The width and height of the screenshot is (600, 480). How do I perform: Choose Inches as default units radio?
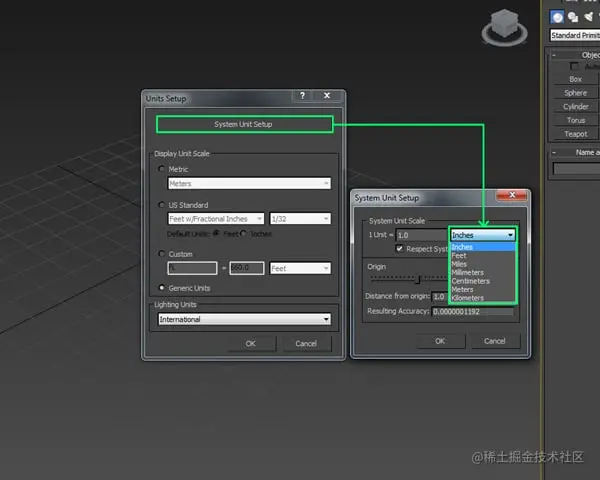click(x=243, y=233)
